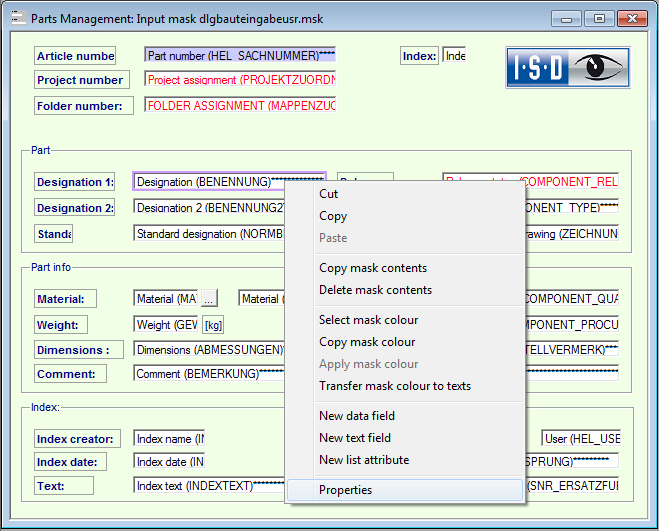The image size is (659, 531).
Task: Choose Delete mask contents
Action: click(375, 290)
